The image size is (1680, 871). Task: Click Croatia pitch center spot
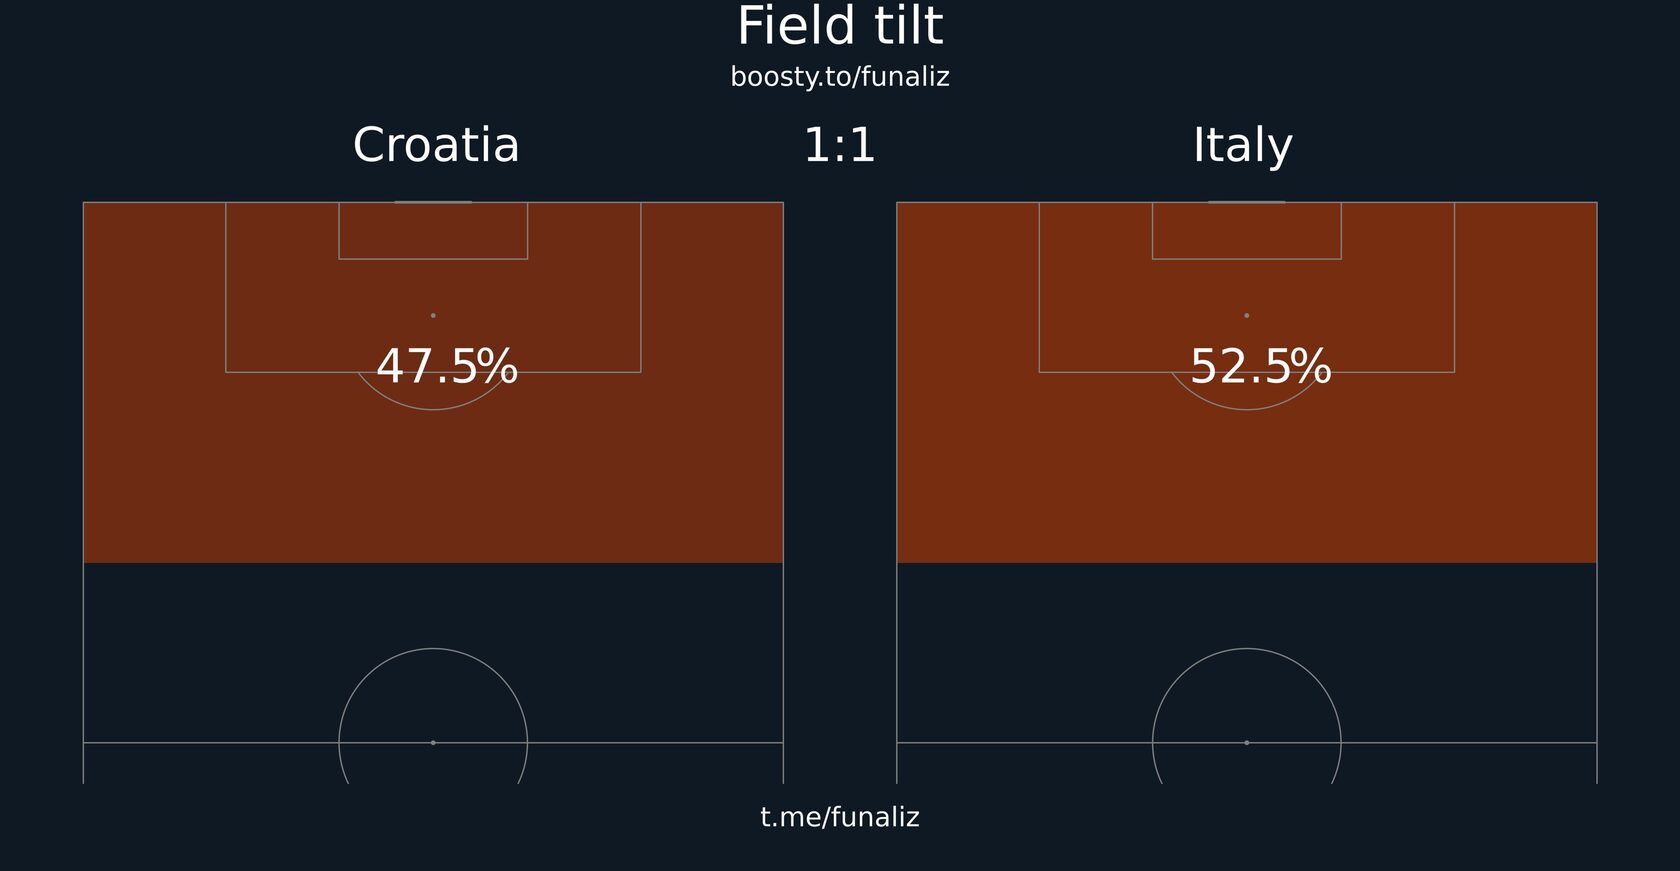(x=433, y=743)
